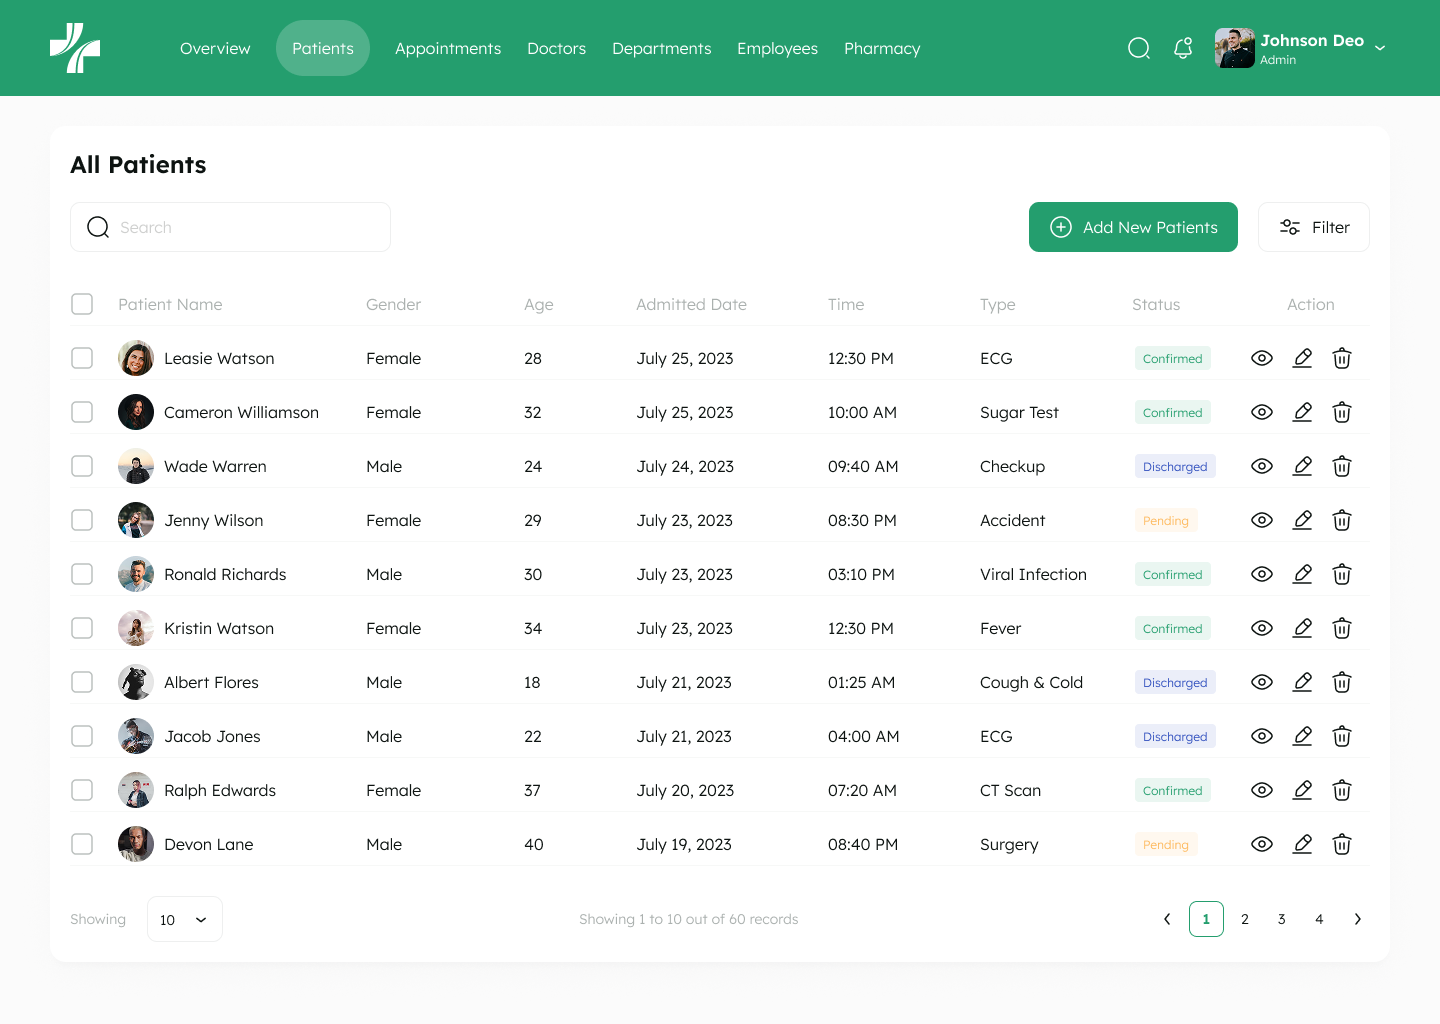Open the global search icon in navbar
1440x1024 pixels.
pos(1139,48)
